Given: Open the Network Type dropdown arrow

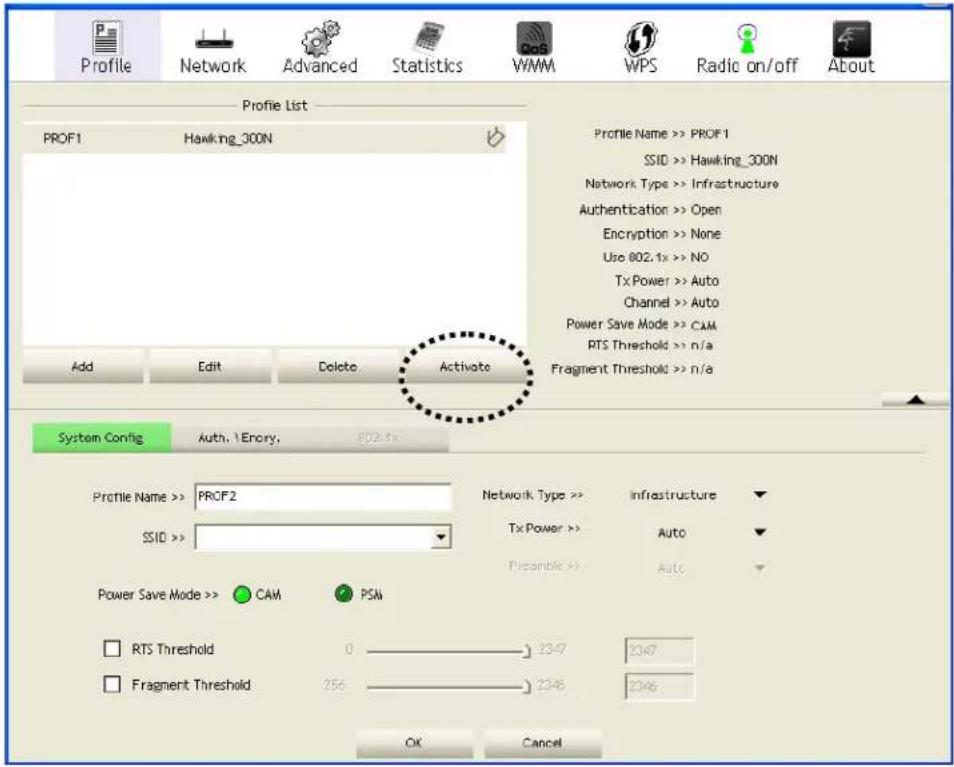Looking at the screenshot, I should point(760,495).
